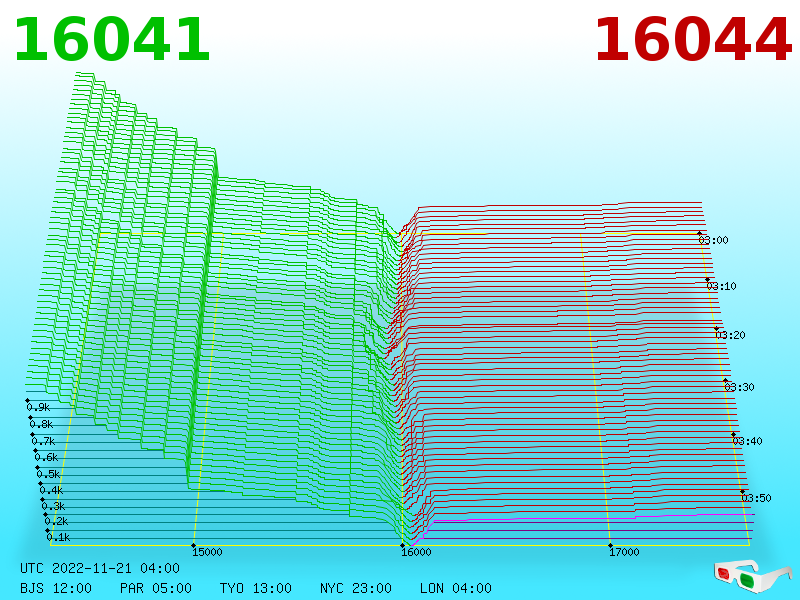Screen dimensions: 800x600
Task: Click the 0.5k volume axis label
Action: tap(48, 474)
